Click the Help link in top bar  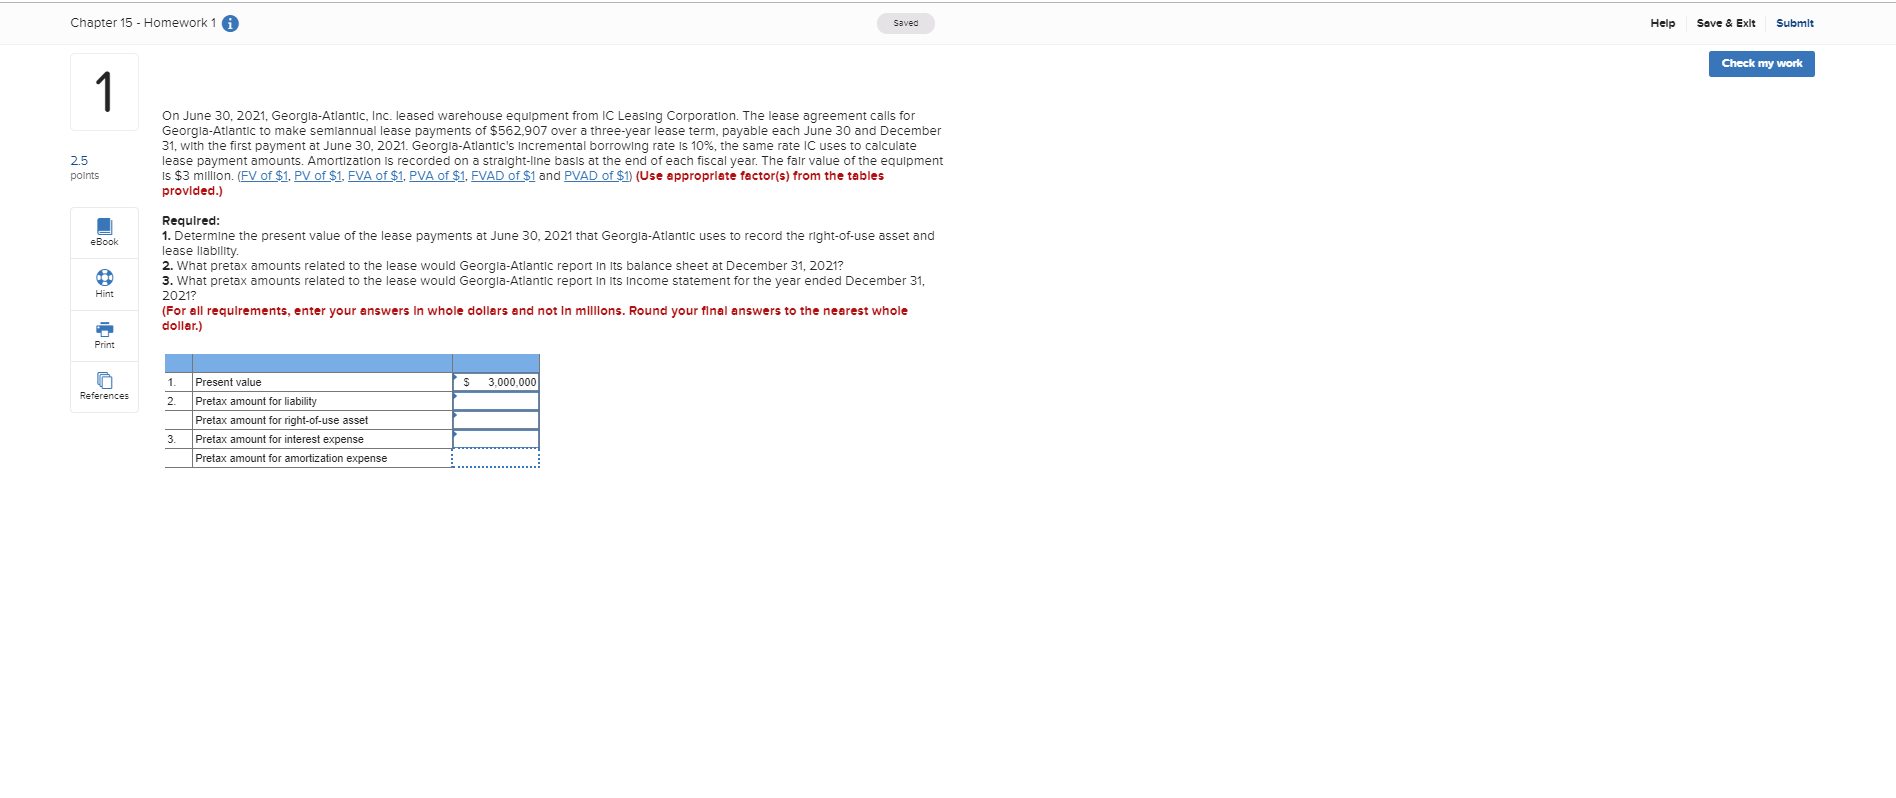click(1663, 23)
